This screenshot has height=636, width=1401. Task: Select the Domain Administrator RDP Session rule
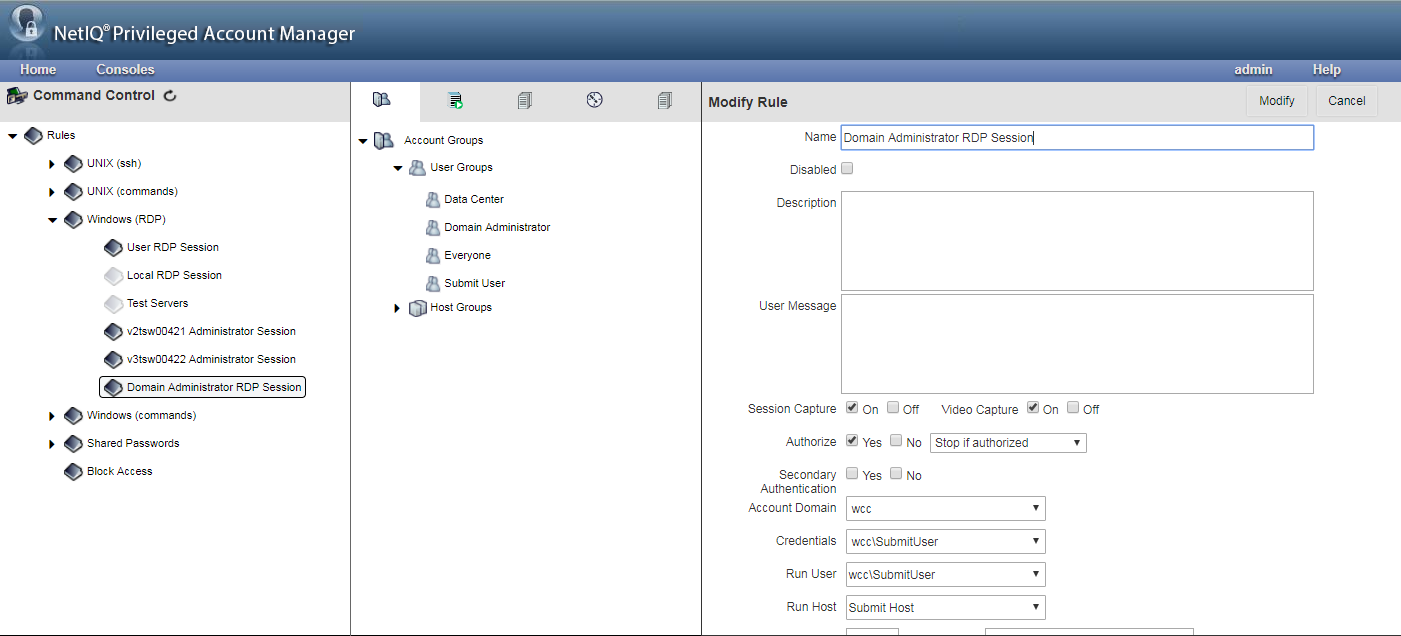[x=202, y=387]
